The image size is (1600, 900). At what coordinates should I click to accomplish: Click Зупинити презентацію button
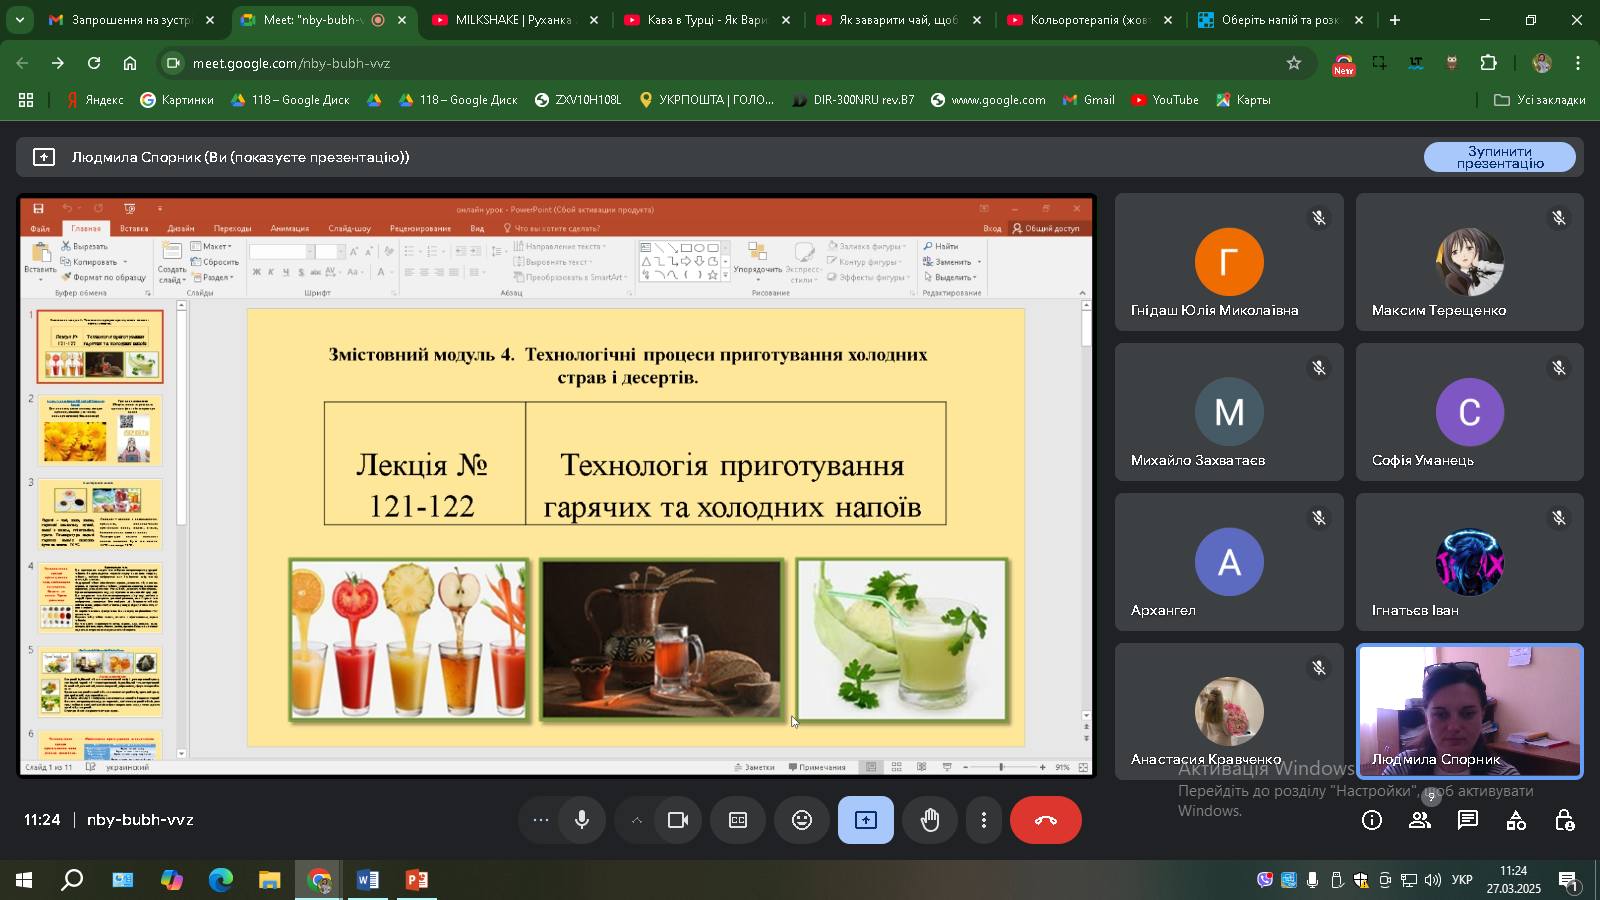1499,157
